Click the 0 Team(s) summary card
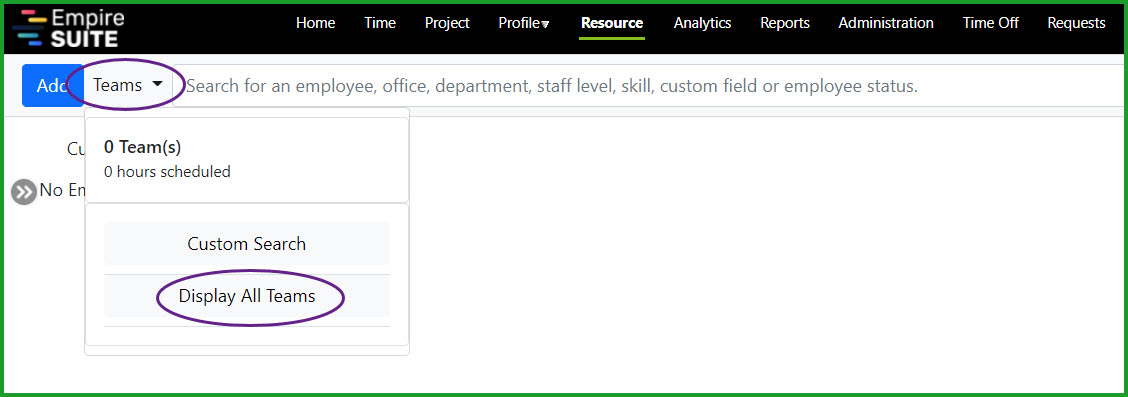Viewport: 1128px width, 397px height. 247,160
